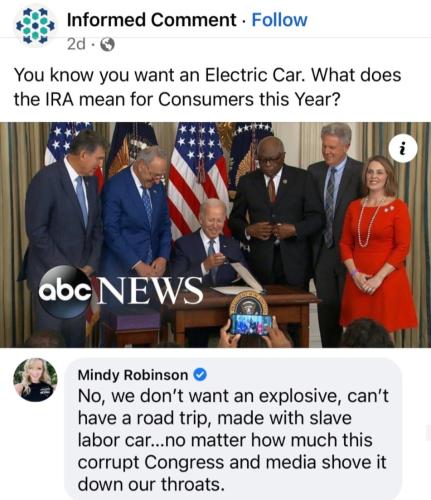
Task: Click the smartphone held up in photo
Action: click(251, 324)
